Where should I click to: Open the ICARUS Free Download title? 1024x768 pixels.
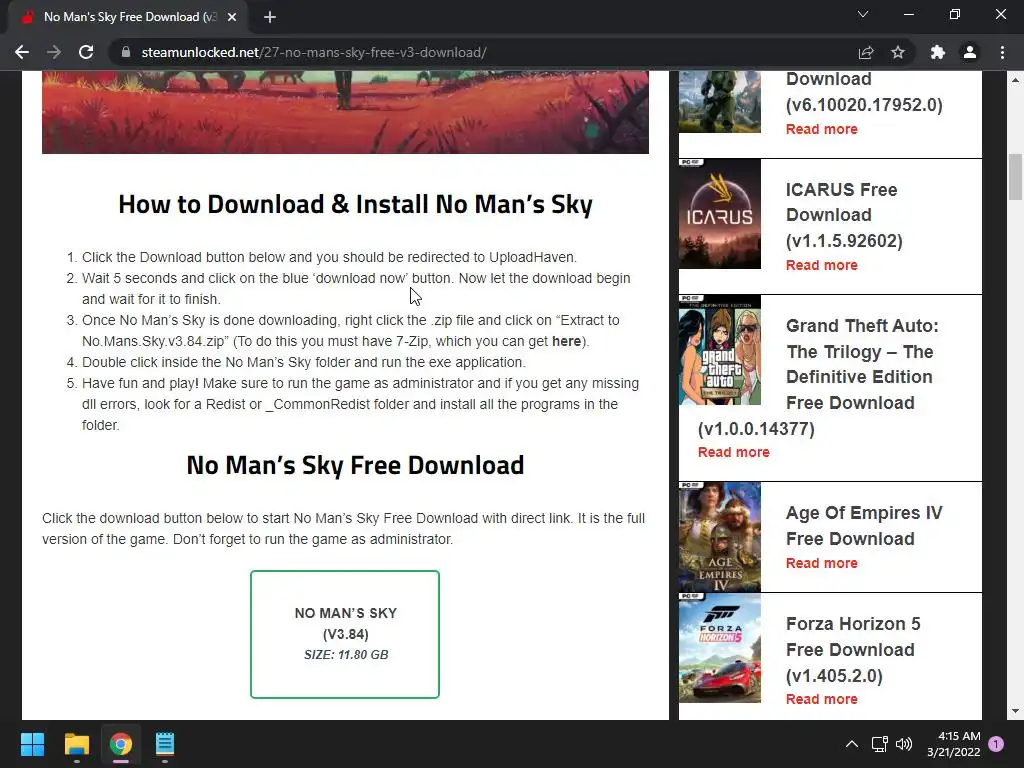coord(844,215)
